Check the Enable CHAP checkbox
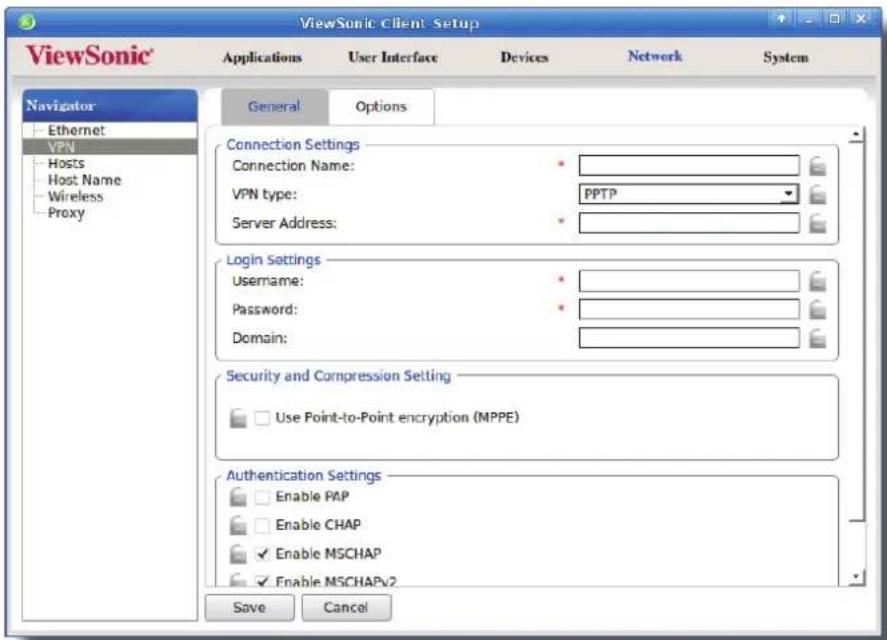 pyautogui.click(x=262, y=525)
